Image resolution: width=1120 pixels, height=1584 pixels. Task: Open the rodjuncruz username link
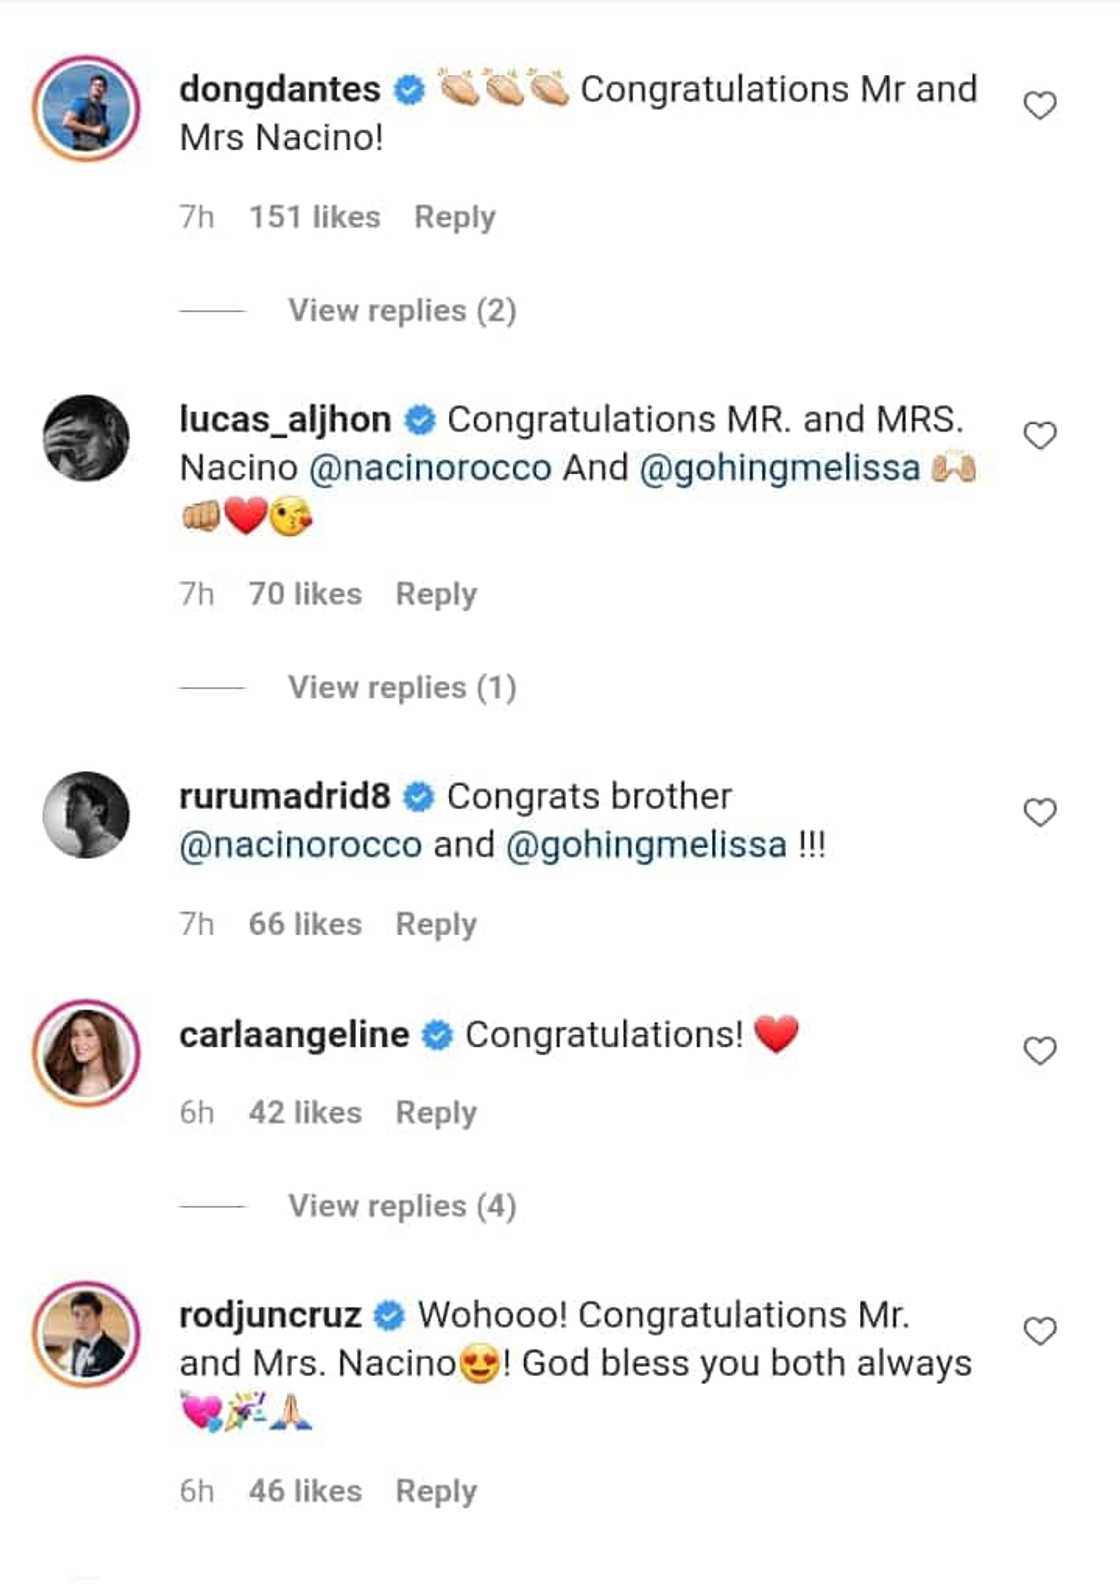pyautogui.click(x=270, y=1315)
